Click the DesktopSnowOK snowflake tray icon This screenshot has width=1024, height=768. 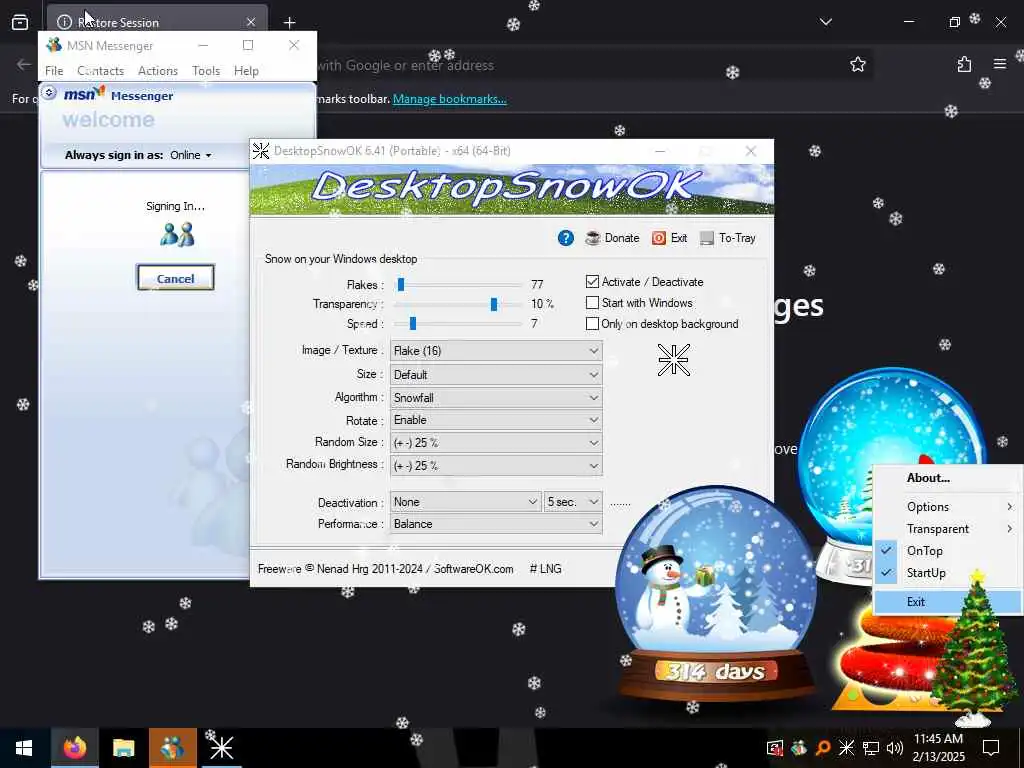[x=846, y=748]
